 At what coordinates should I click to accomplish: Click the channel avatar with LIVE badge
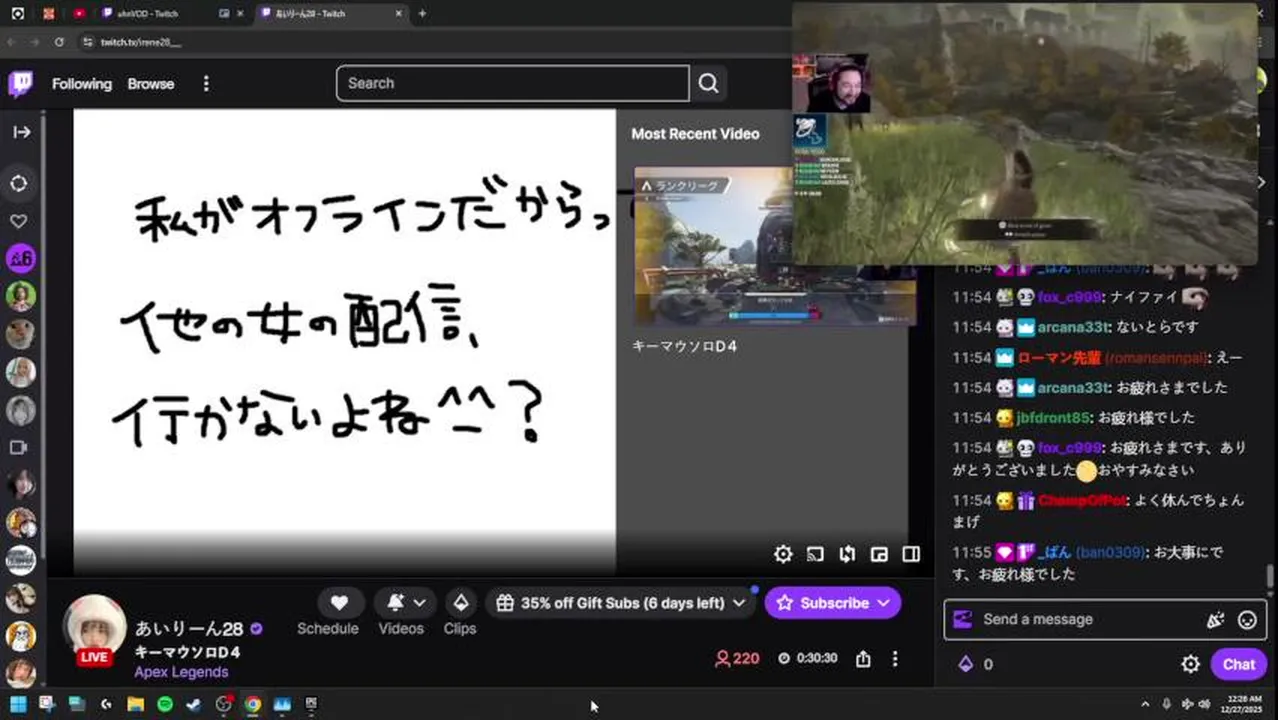coord(94,629)
